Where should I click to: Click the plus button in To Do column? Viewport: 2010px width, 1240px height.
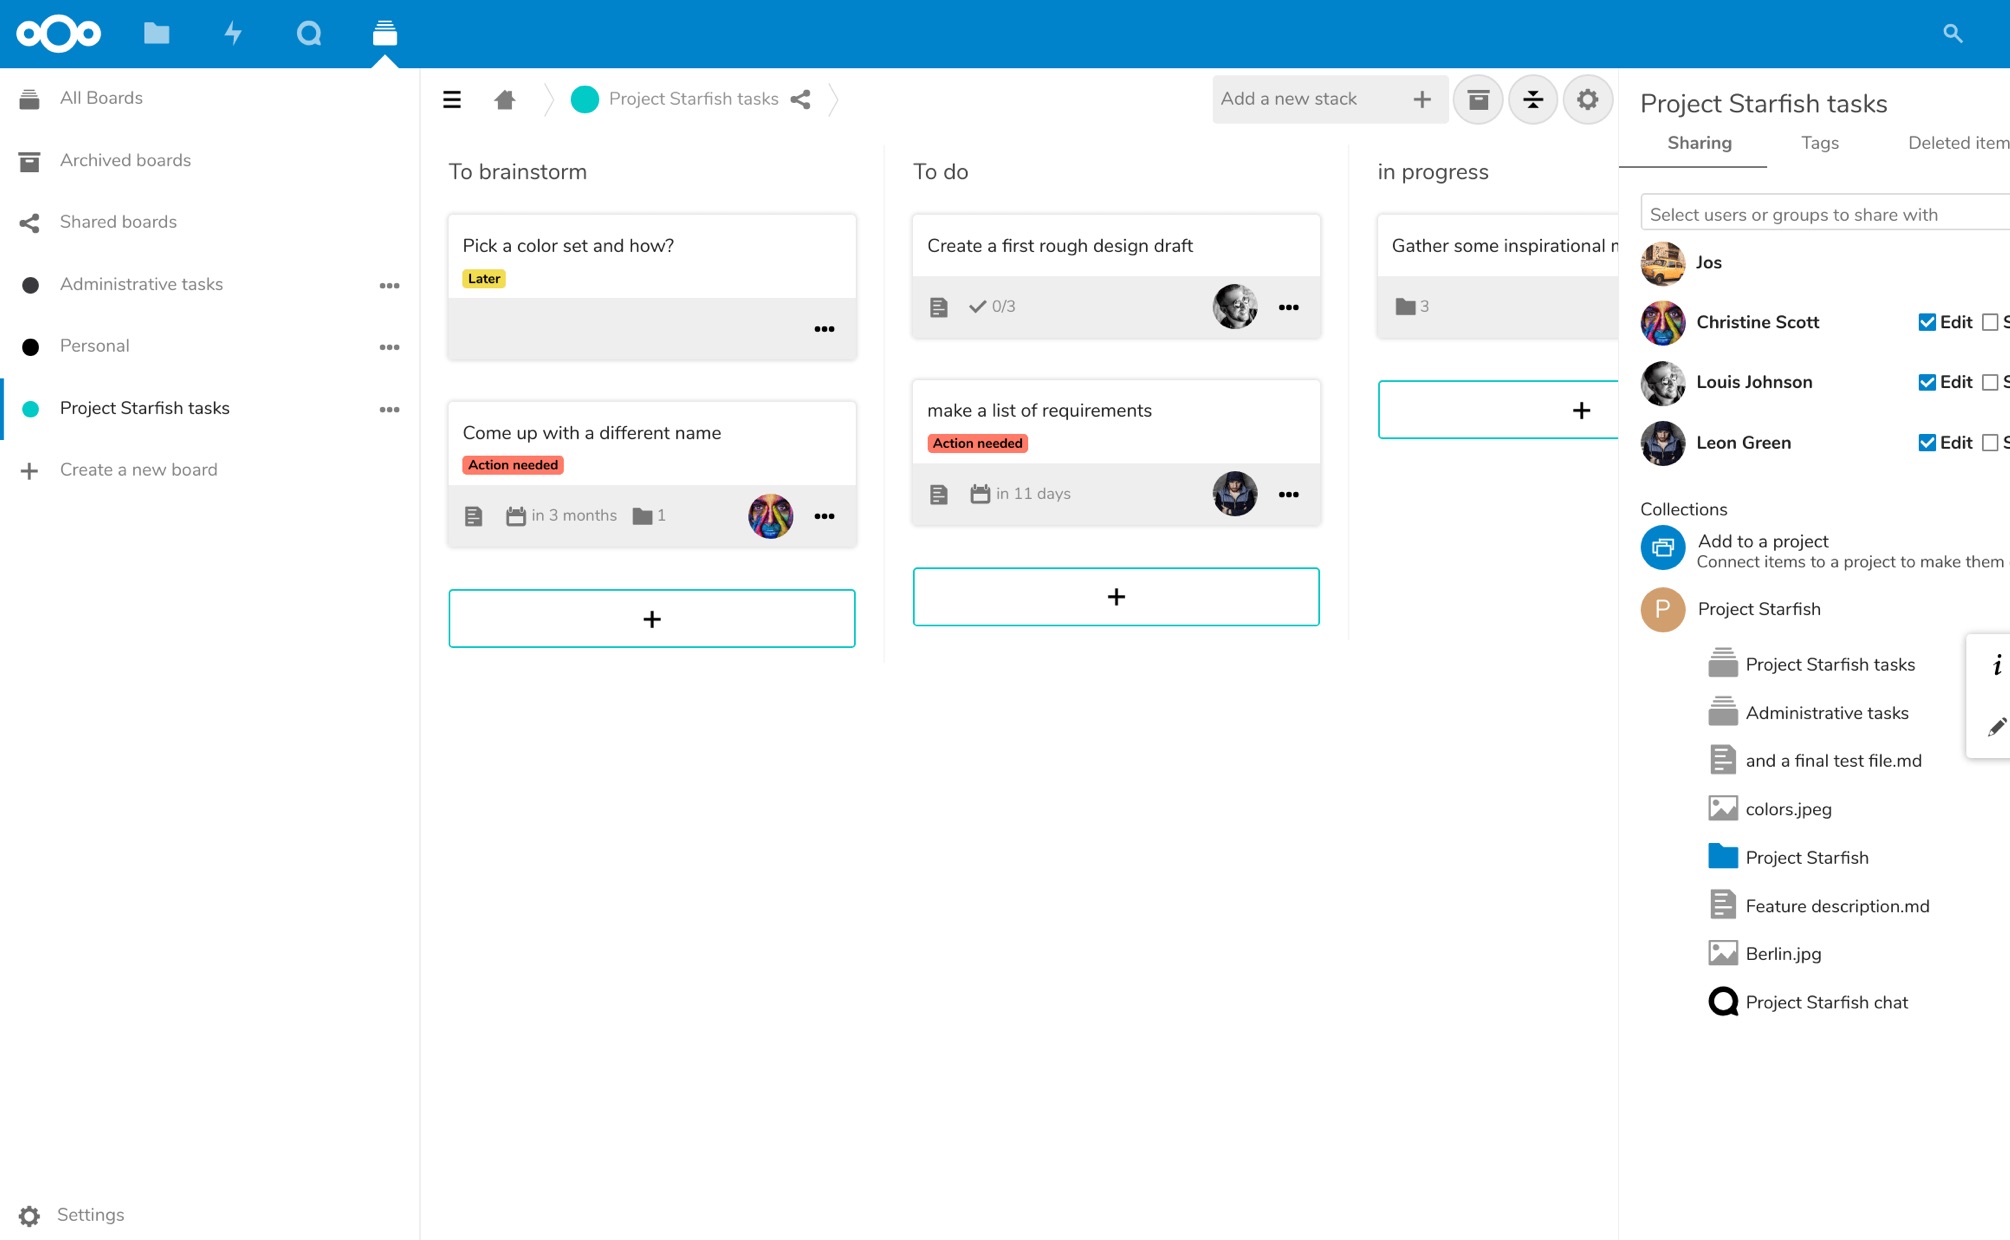click(1116, 597)
